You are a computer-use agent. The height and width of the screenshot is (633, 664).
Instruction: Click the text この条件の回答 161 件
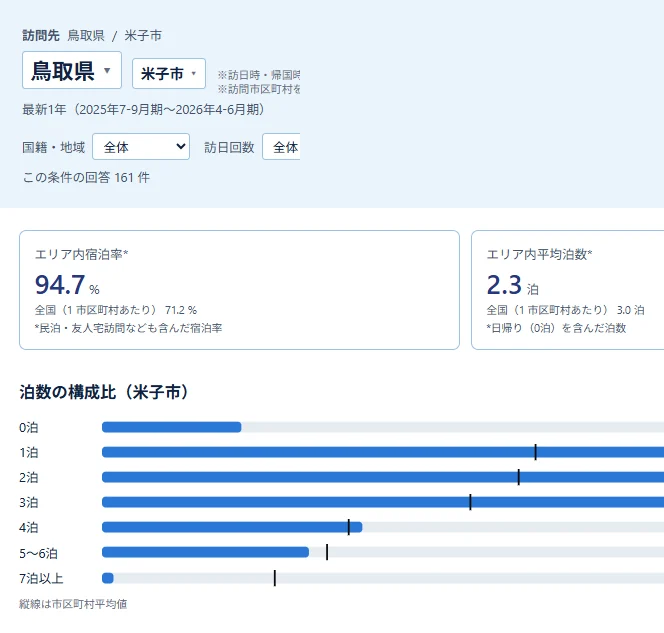pos(86,177)
